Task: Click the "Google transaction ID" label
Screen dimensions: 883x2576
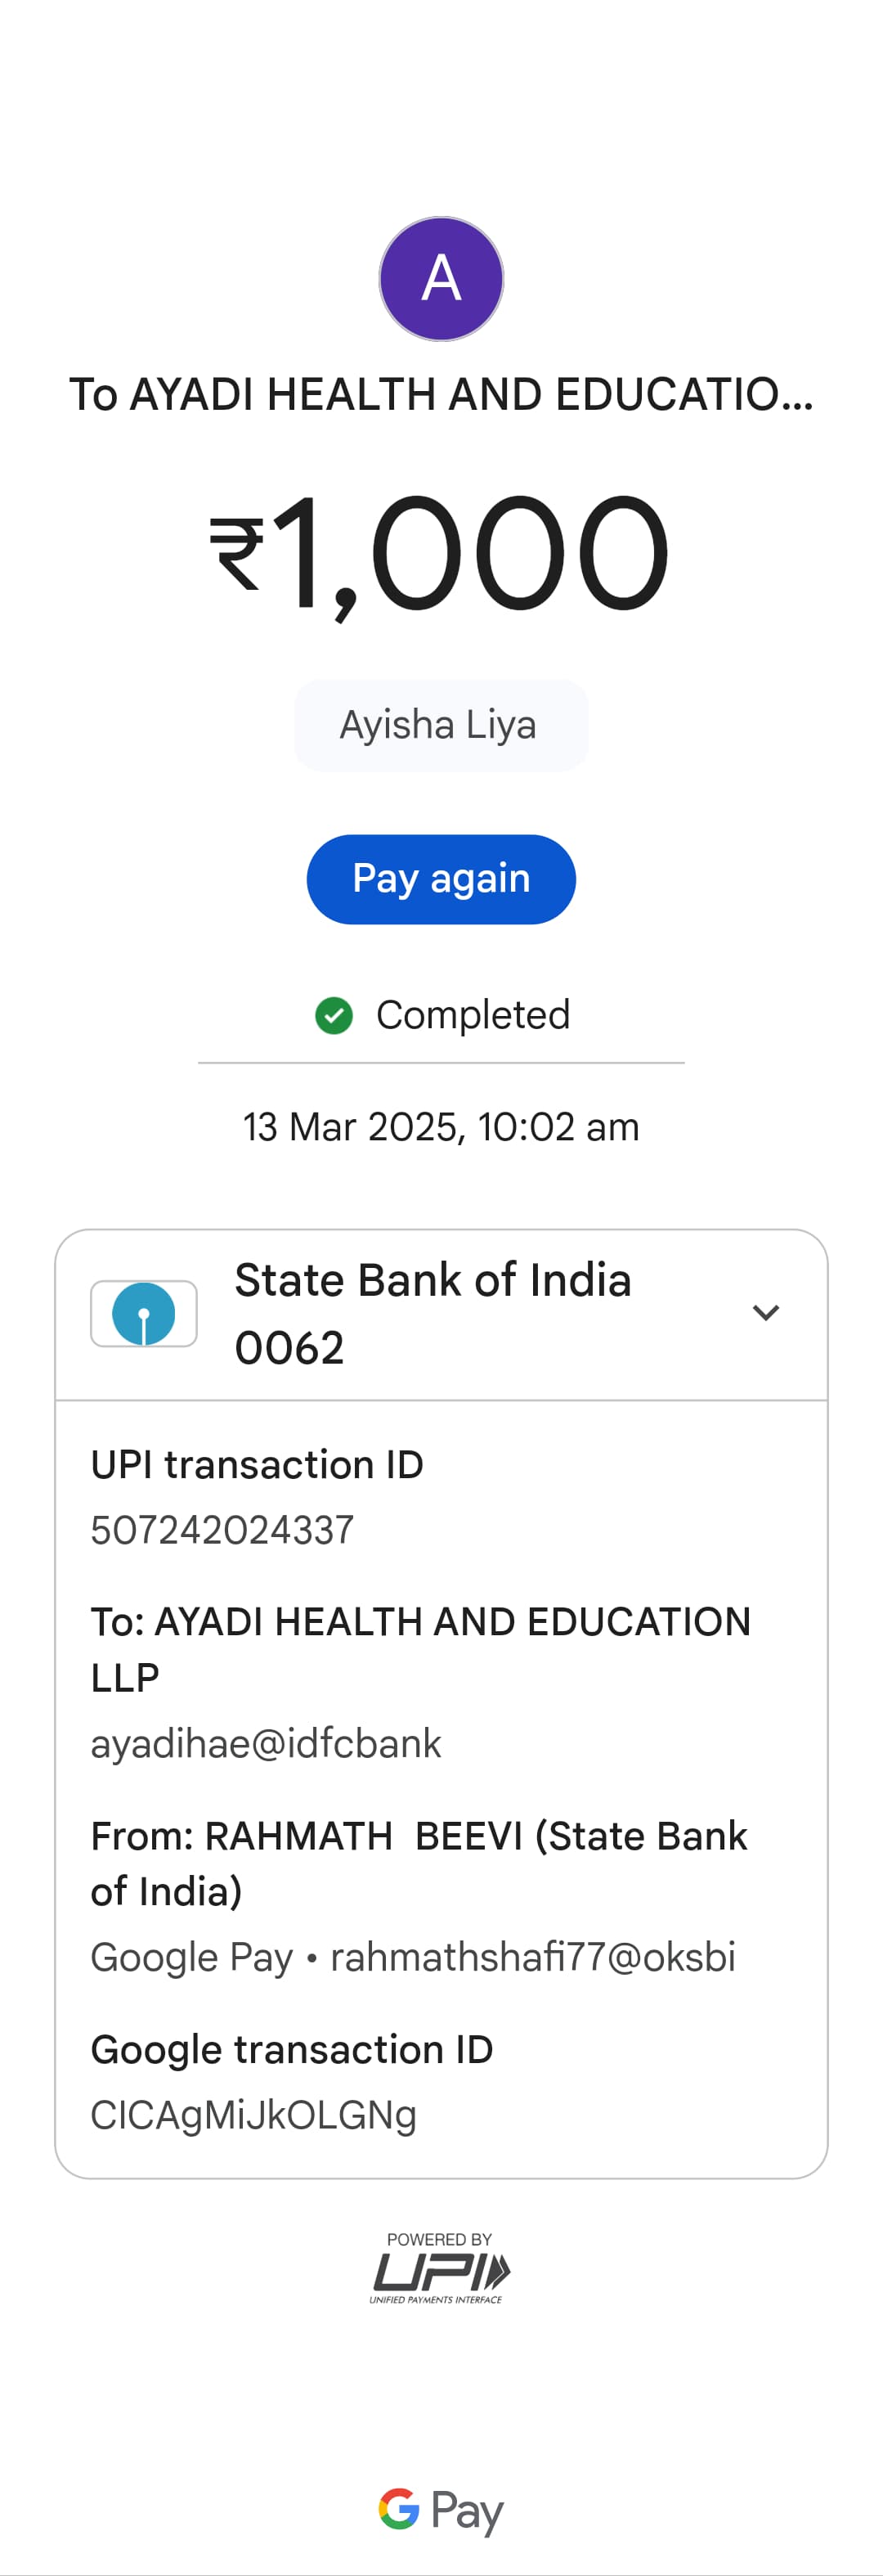Action: [x=292, y=2049]
